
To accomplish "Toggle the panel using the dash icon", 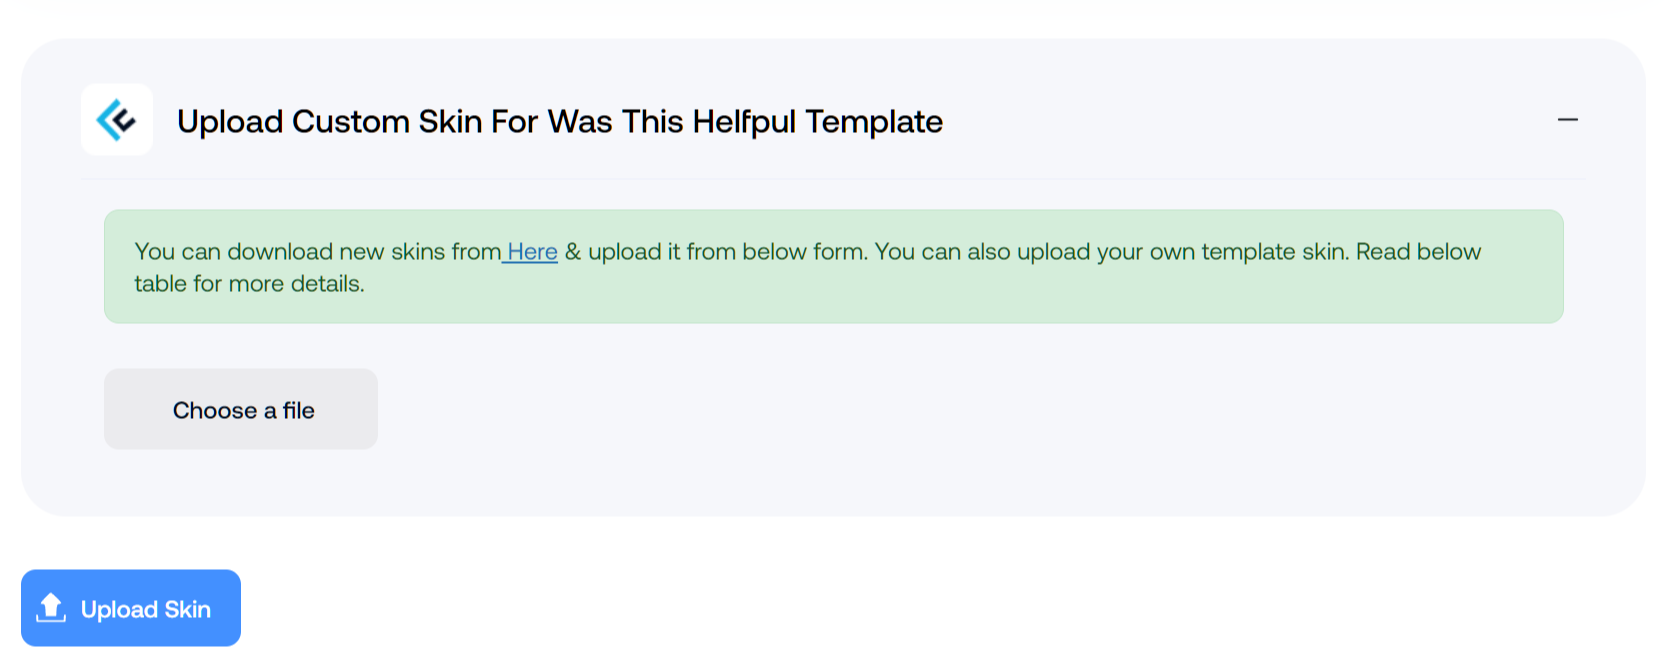I will point(1567,120).
